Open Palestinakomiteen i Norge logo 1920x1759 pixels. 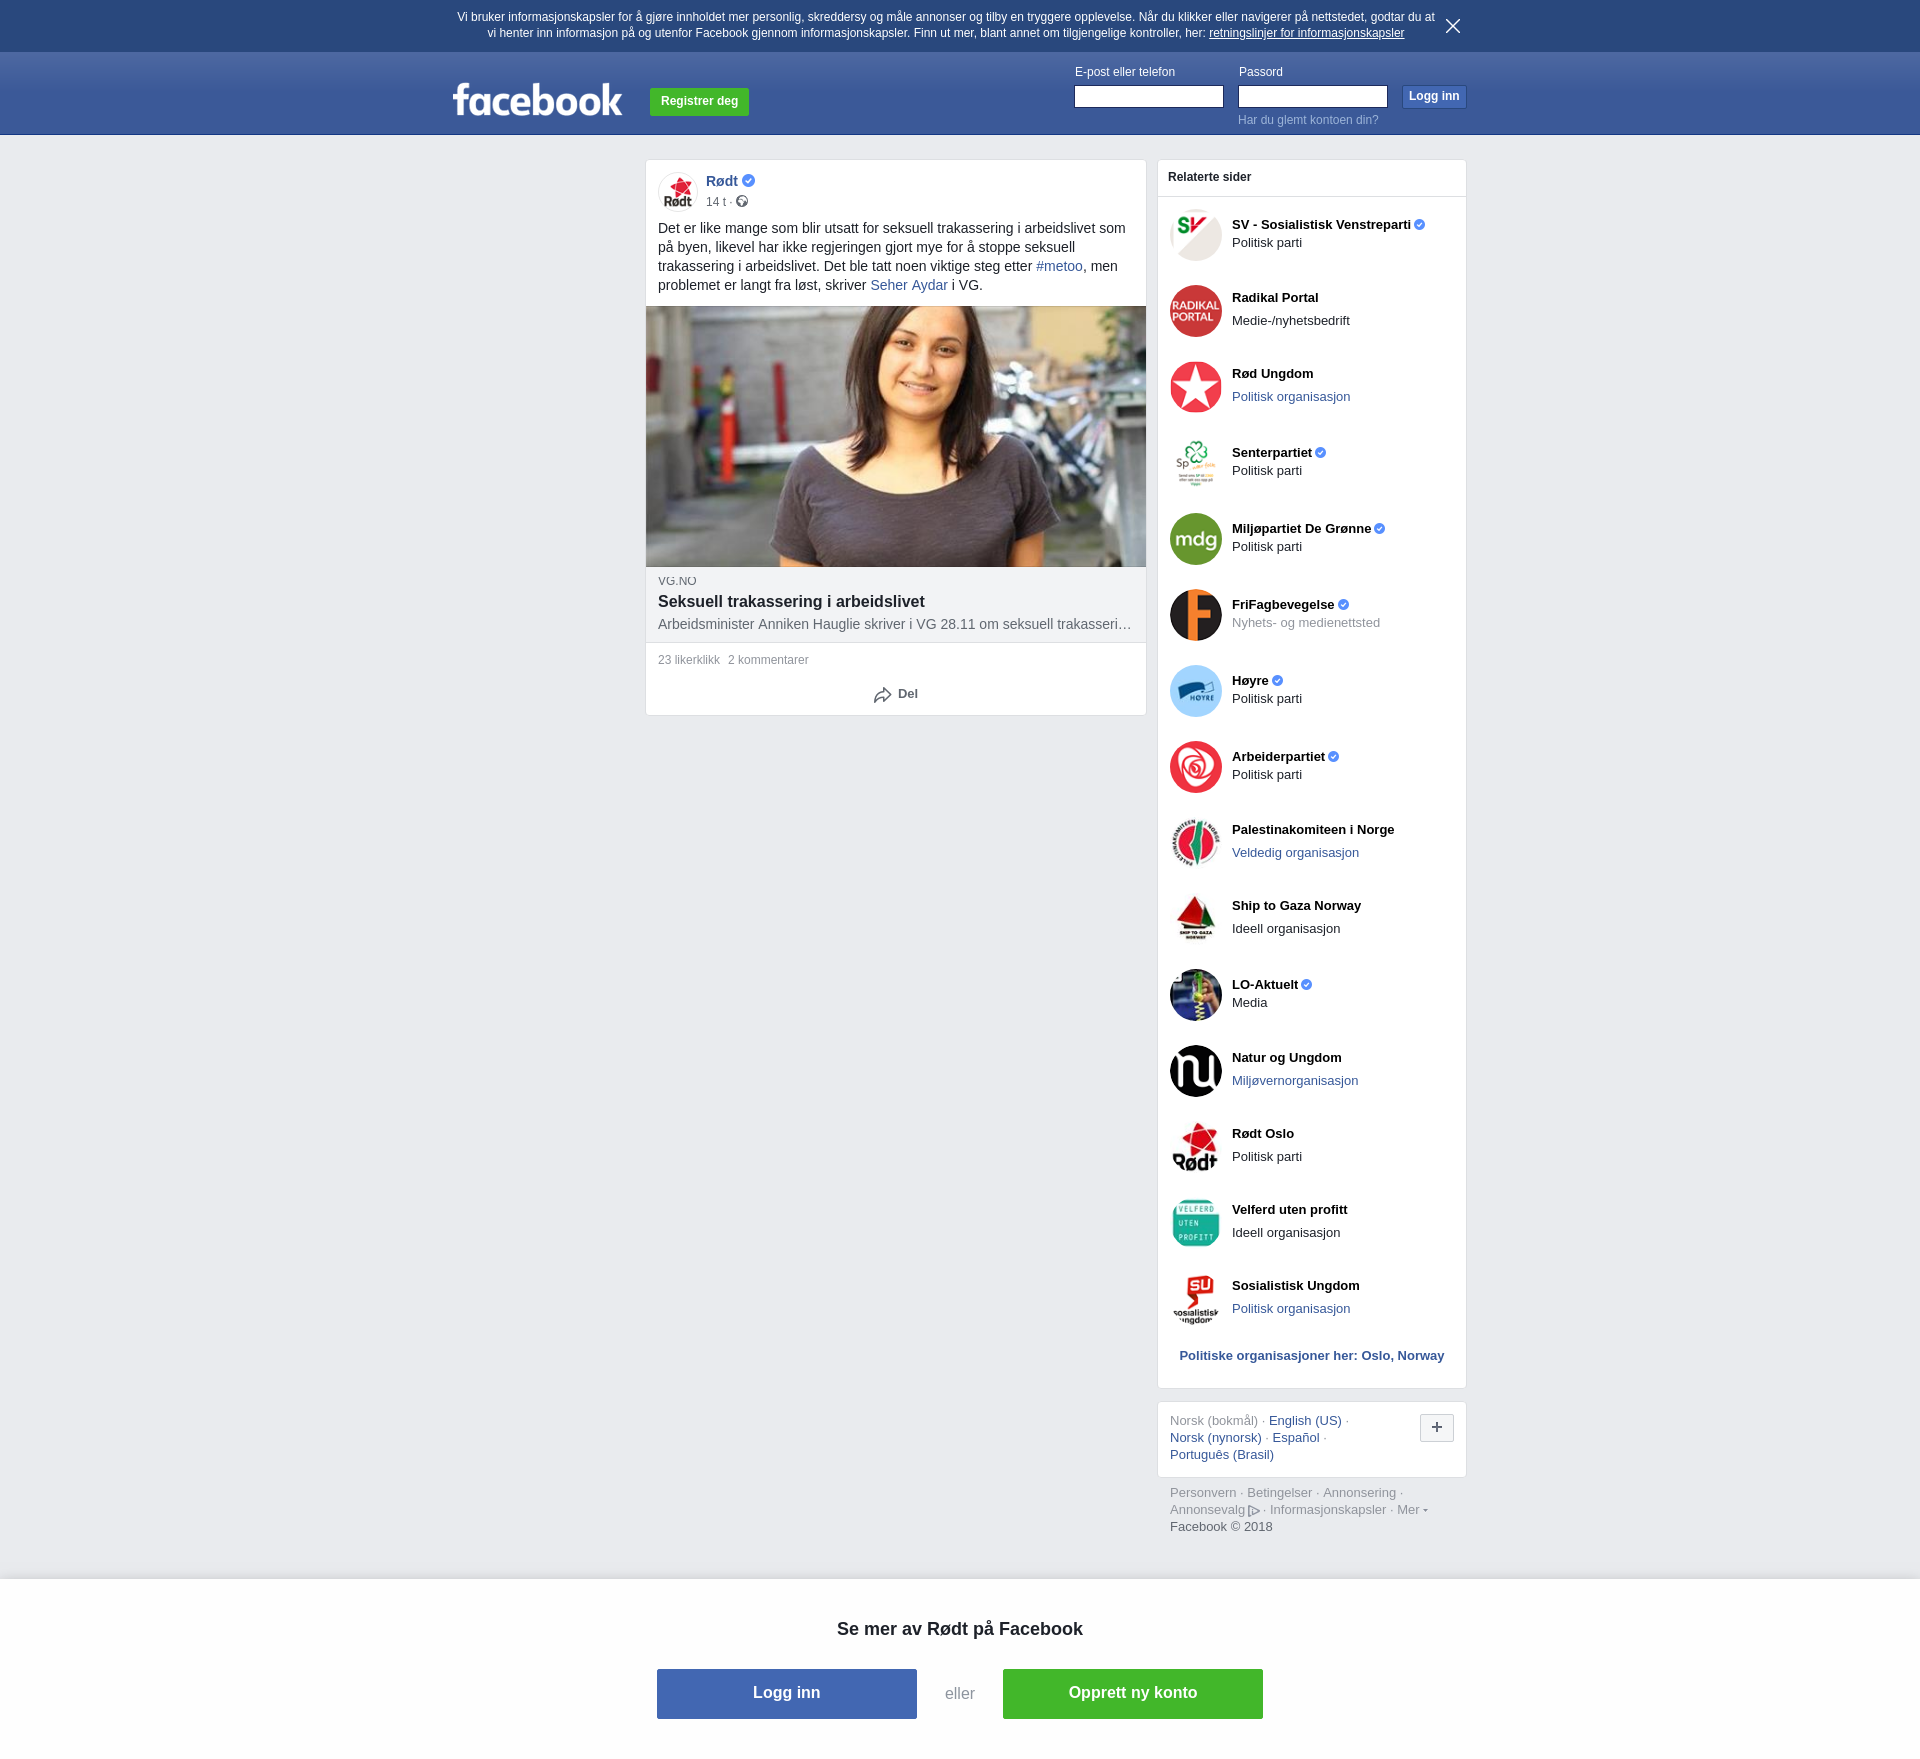(1196, 843)
